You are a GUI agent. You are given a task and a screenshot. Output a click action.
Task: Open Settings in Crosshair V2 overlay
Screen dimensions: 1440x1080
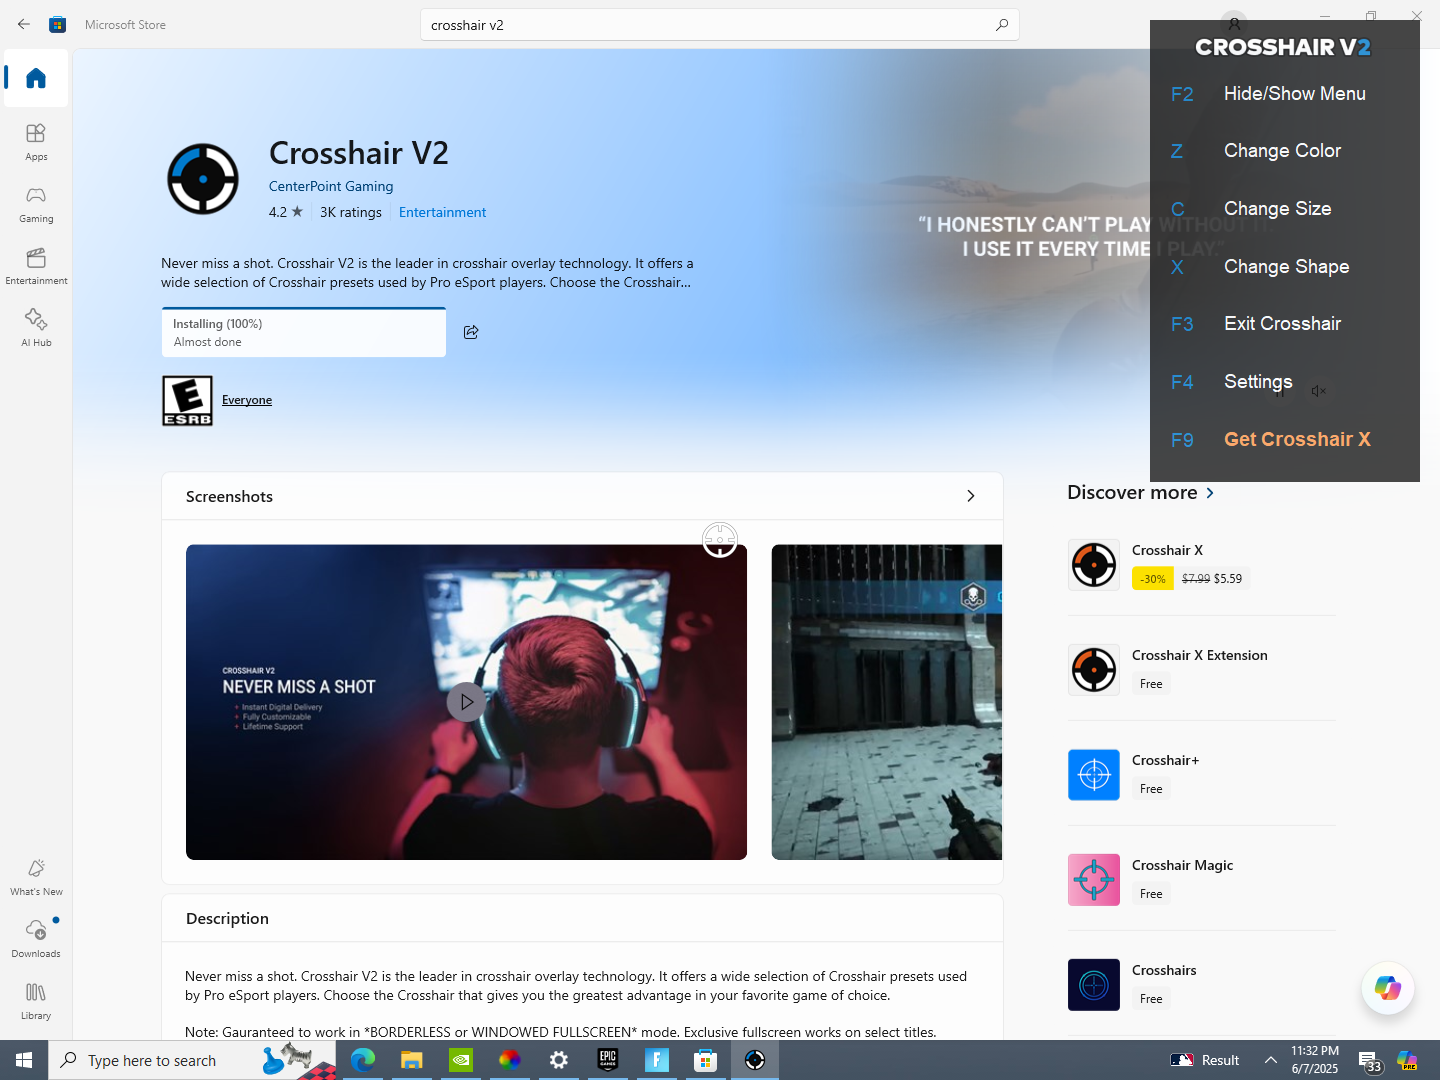point(1258,382)
